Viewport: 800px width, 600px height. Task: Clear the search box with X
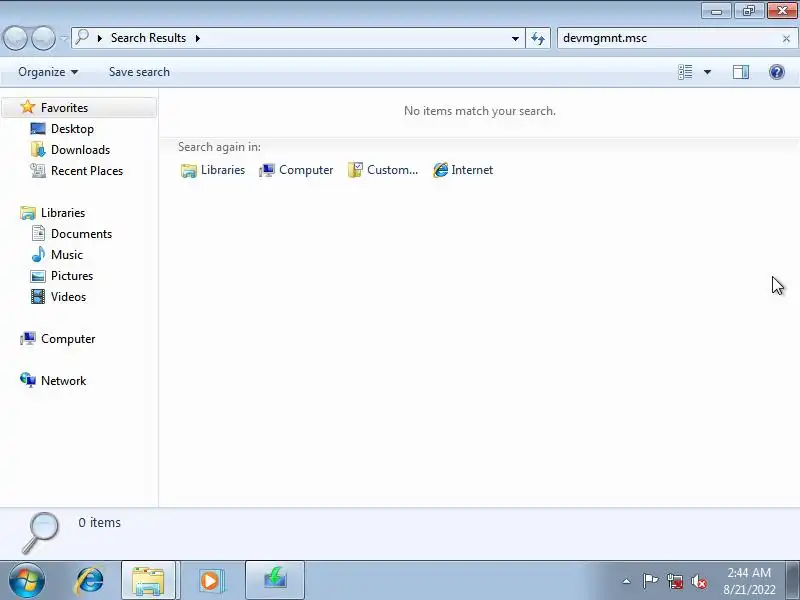(x=786, y=38)
